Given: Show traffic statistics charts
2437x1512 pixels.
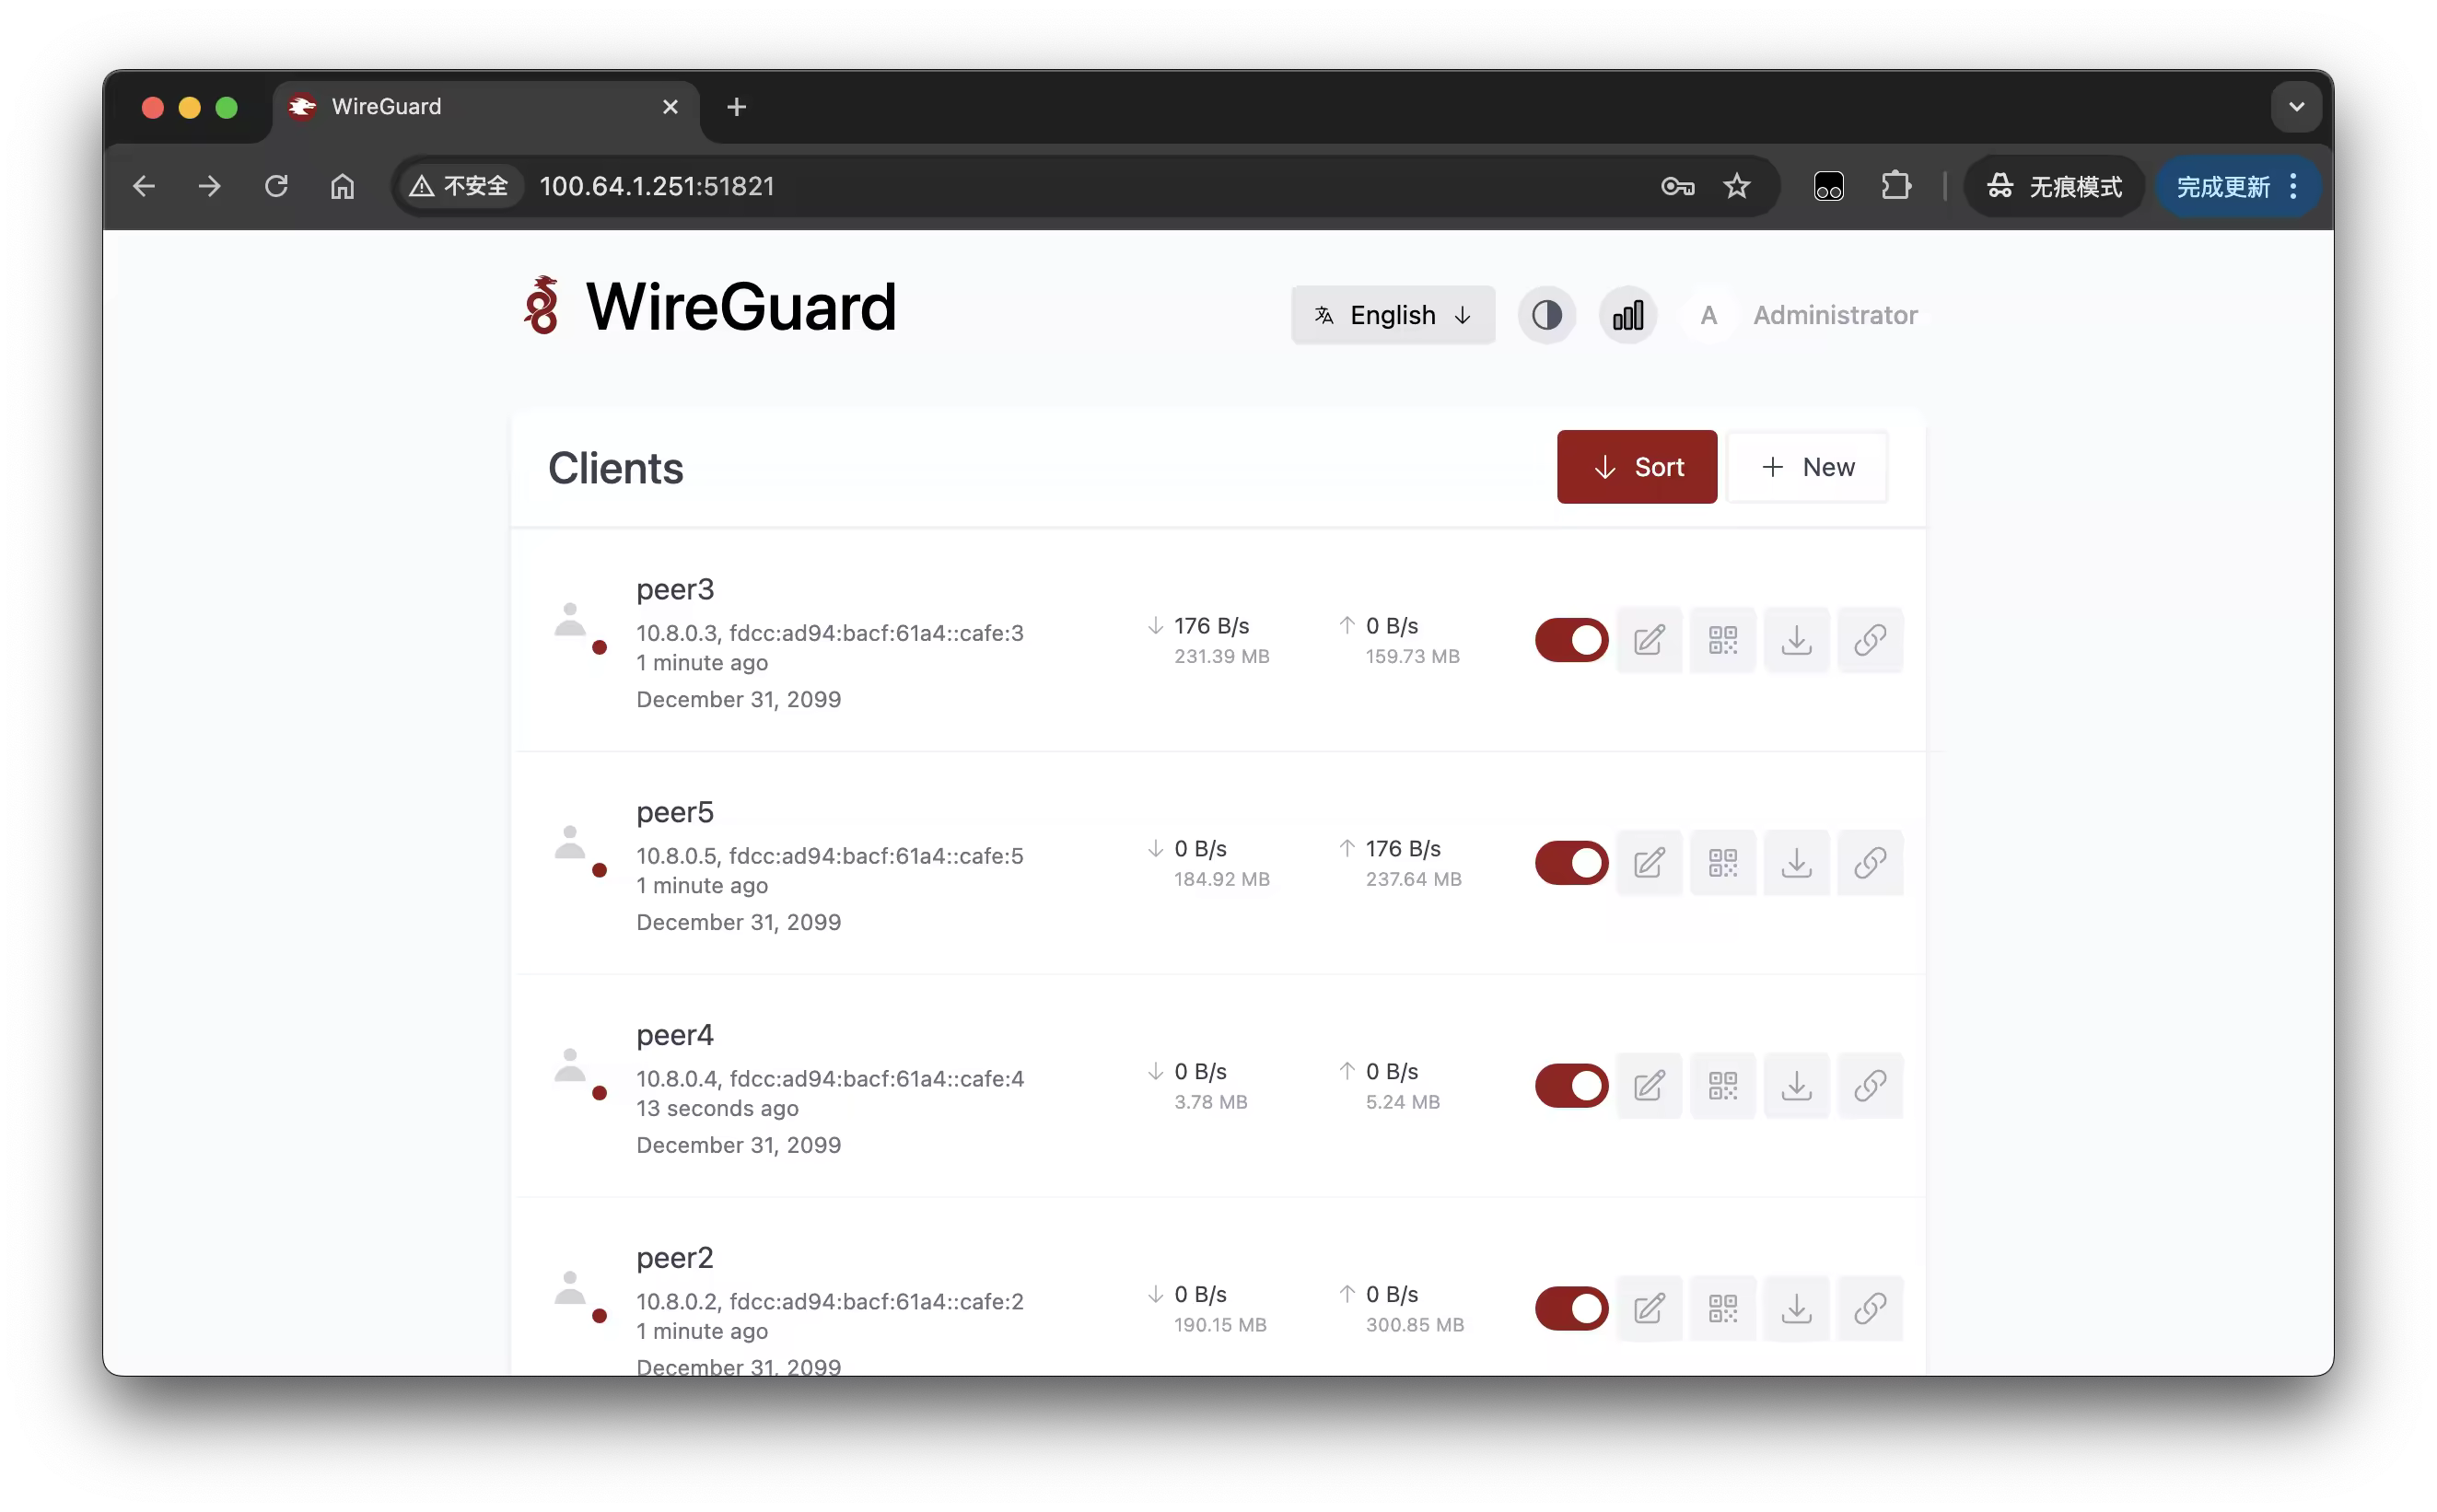Looking at the screenshot, I should click(x=1627, y=316).
